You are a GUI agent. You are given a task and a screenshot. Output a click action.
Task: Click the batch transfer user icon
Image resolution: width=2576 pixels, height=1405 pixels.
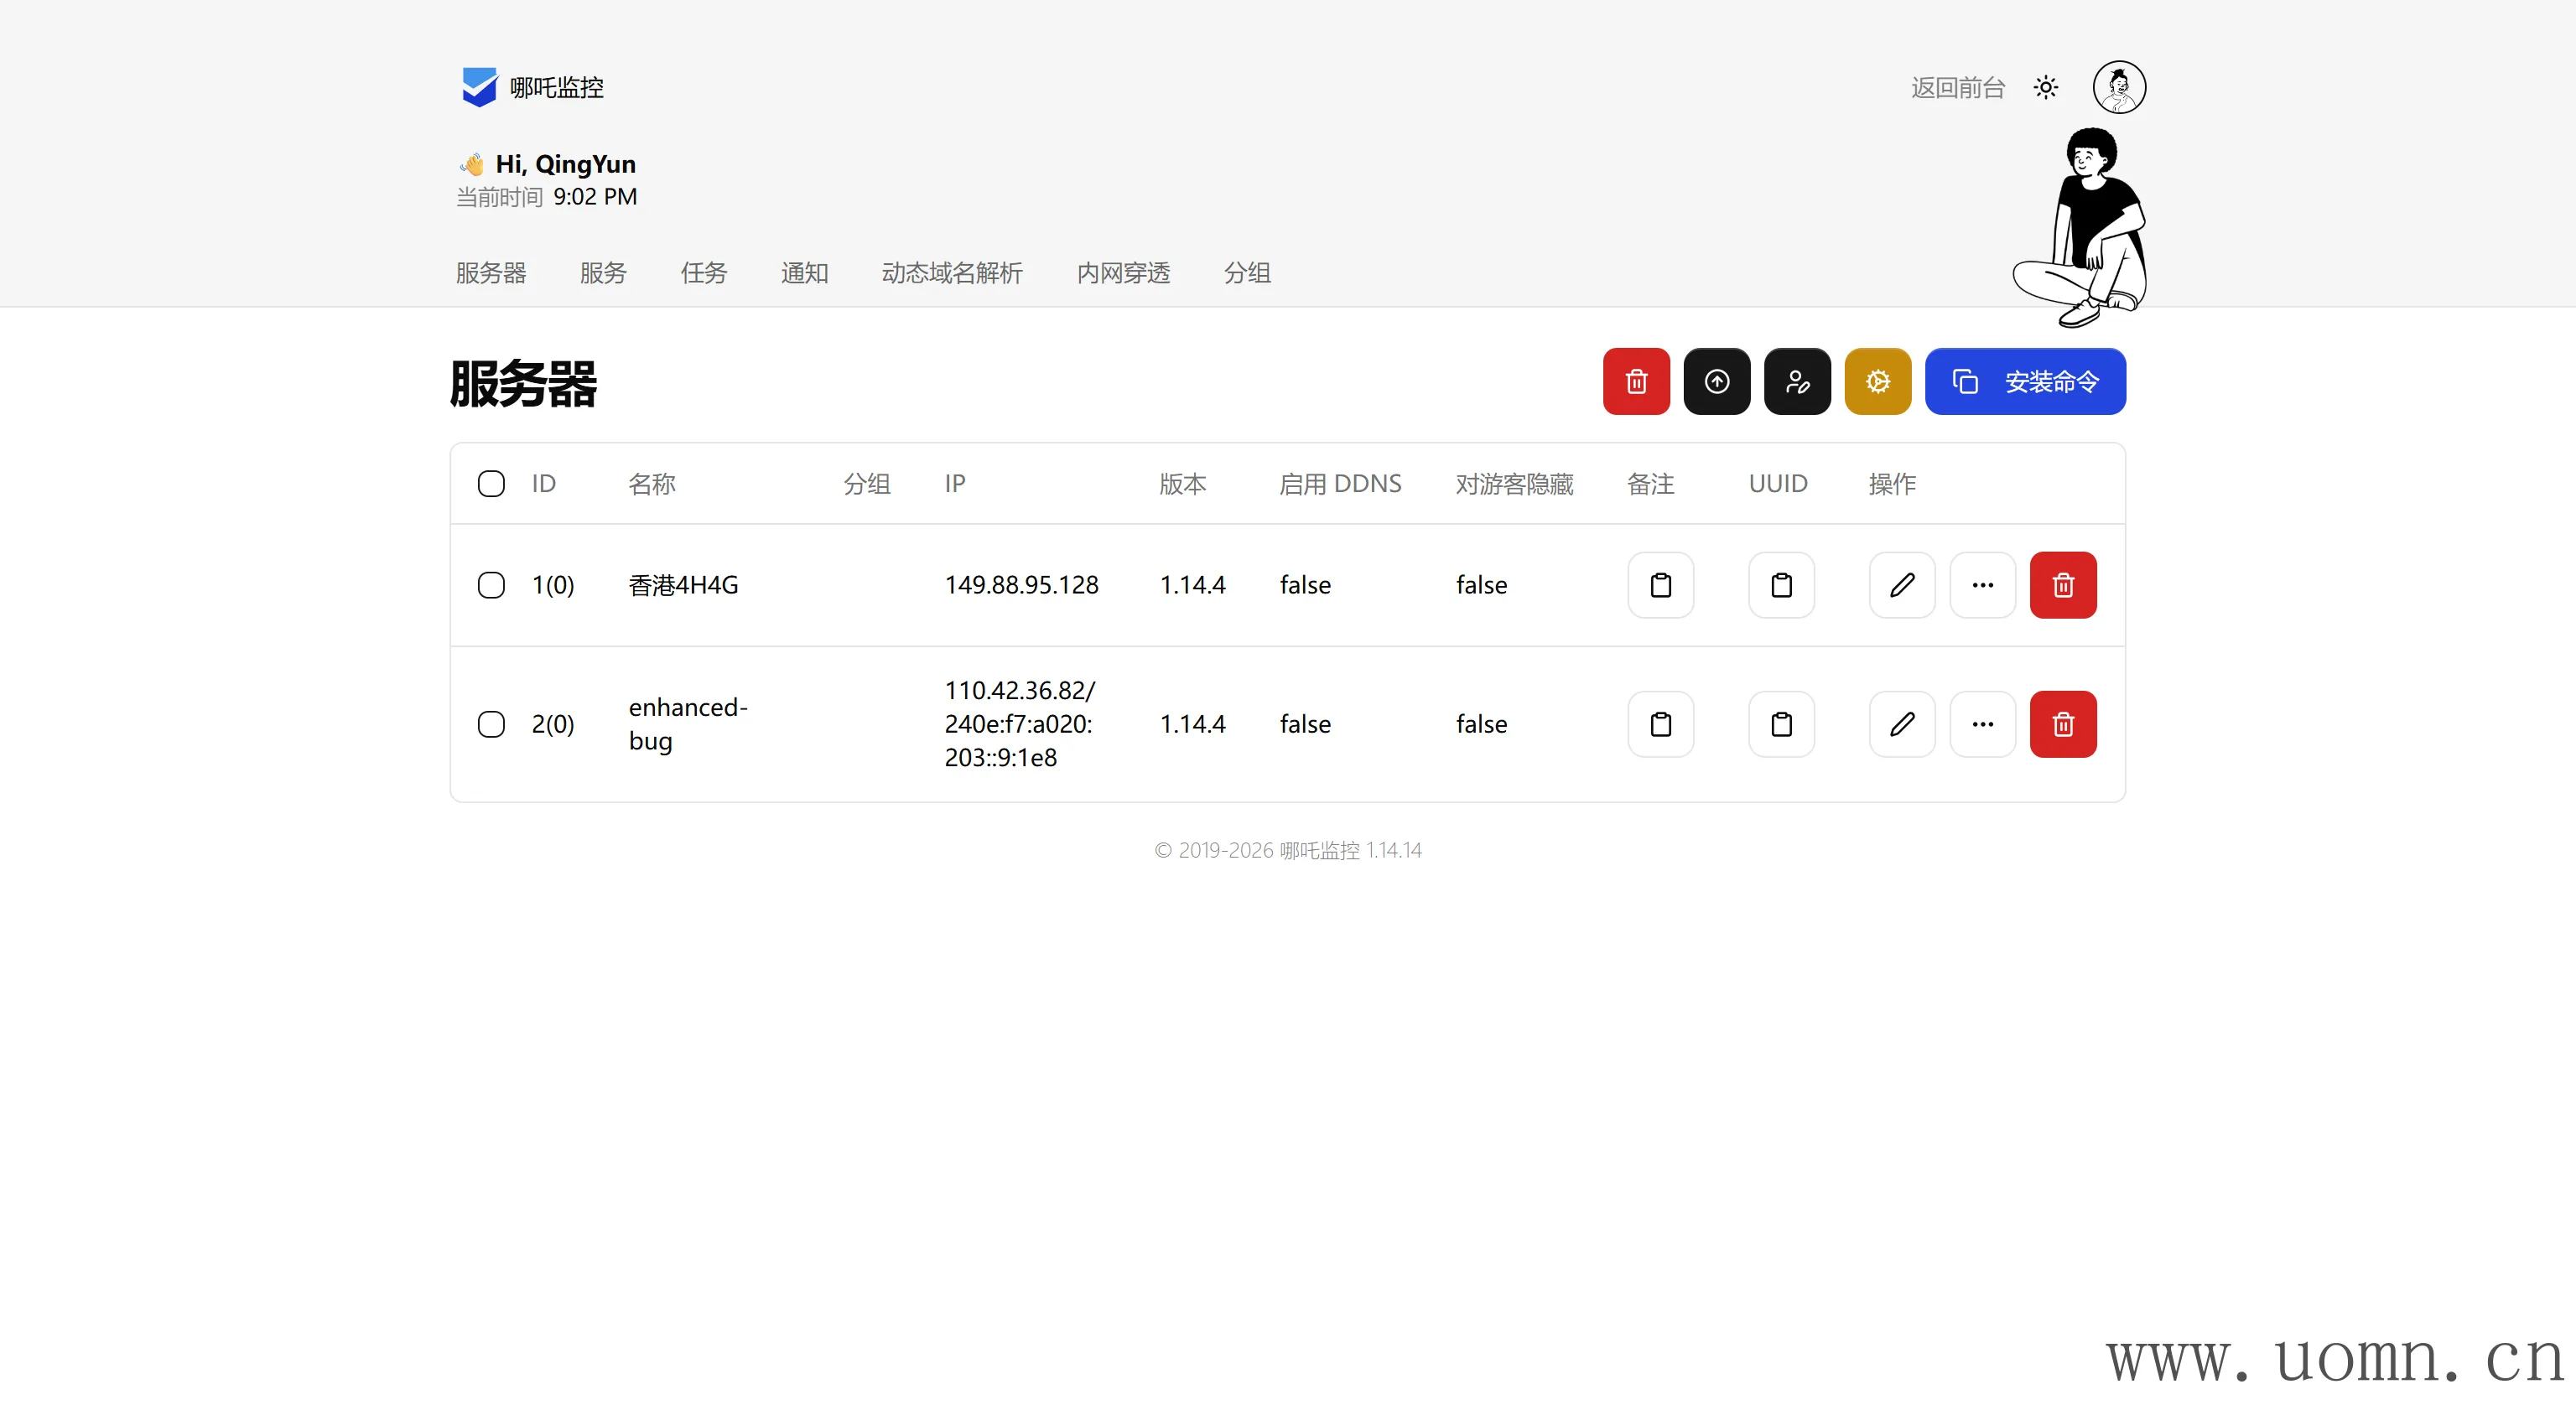1797,381
